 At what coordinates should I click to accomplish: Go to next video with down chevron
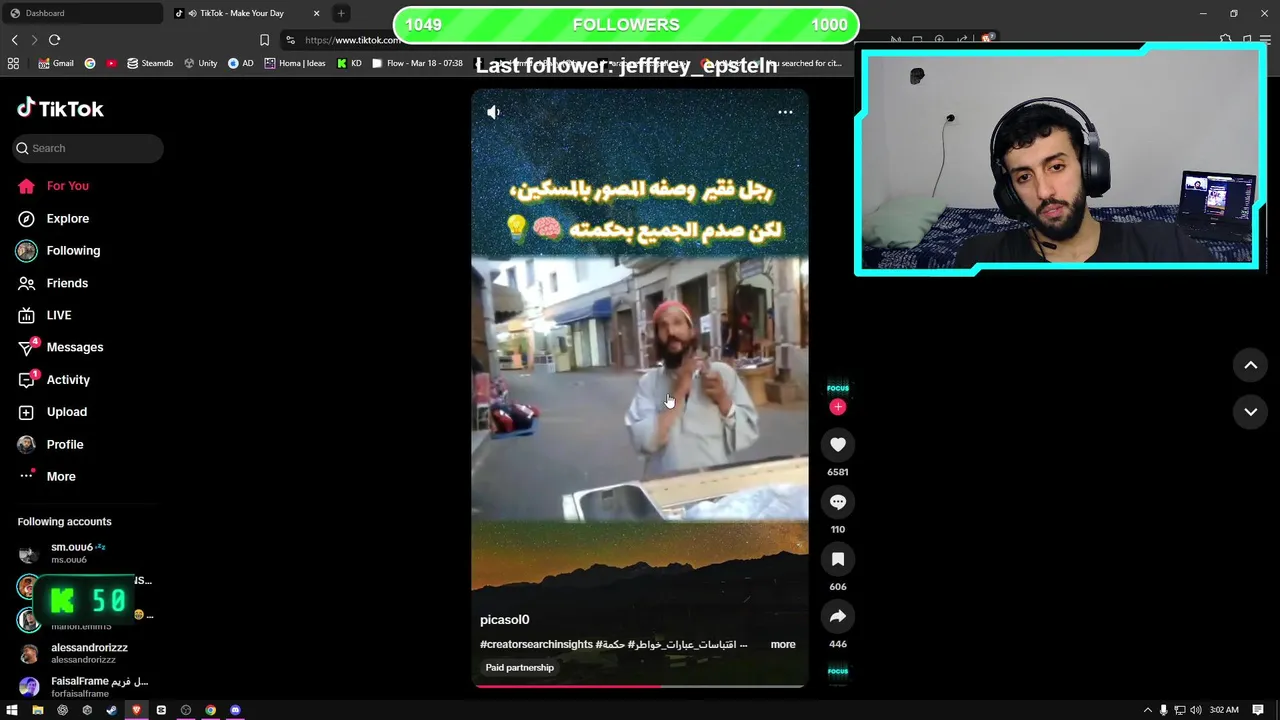pos(1250,412)
